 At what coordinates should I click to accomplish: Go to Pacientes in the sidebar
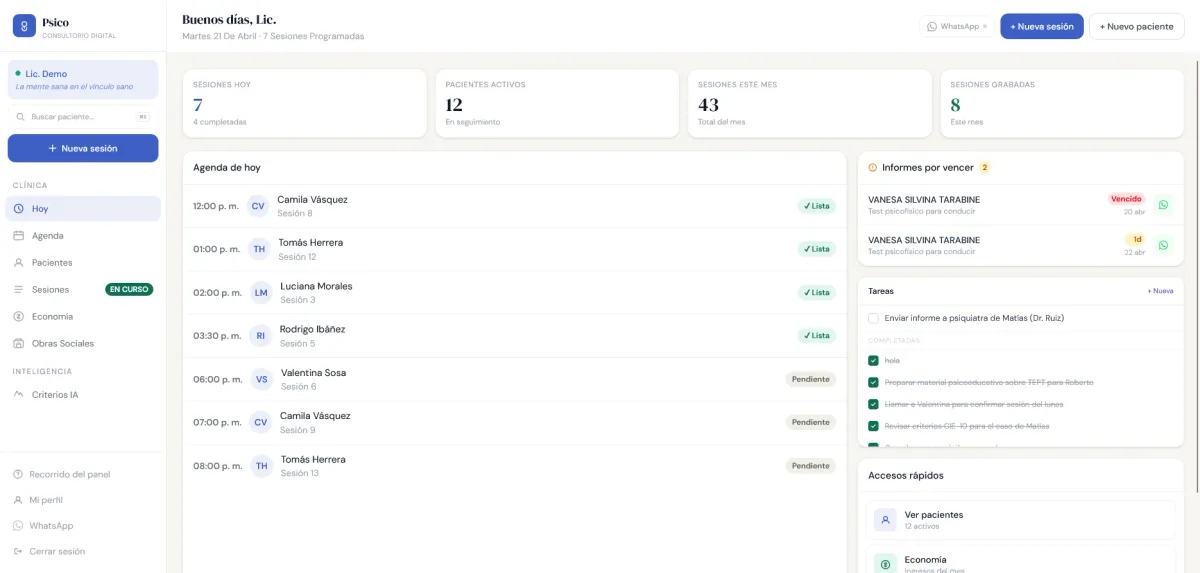[x=51, y=263]
